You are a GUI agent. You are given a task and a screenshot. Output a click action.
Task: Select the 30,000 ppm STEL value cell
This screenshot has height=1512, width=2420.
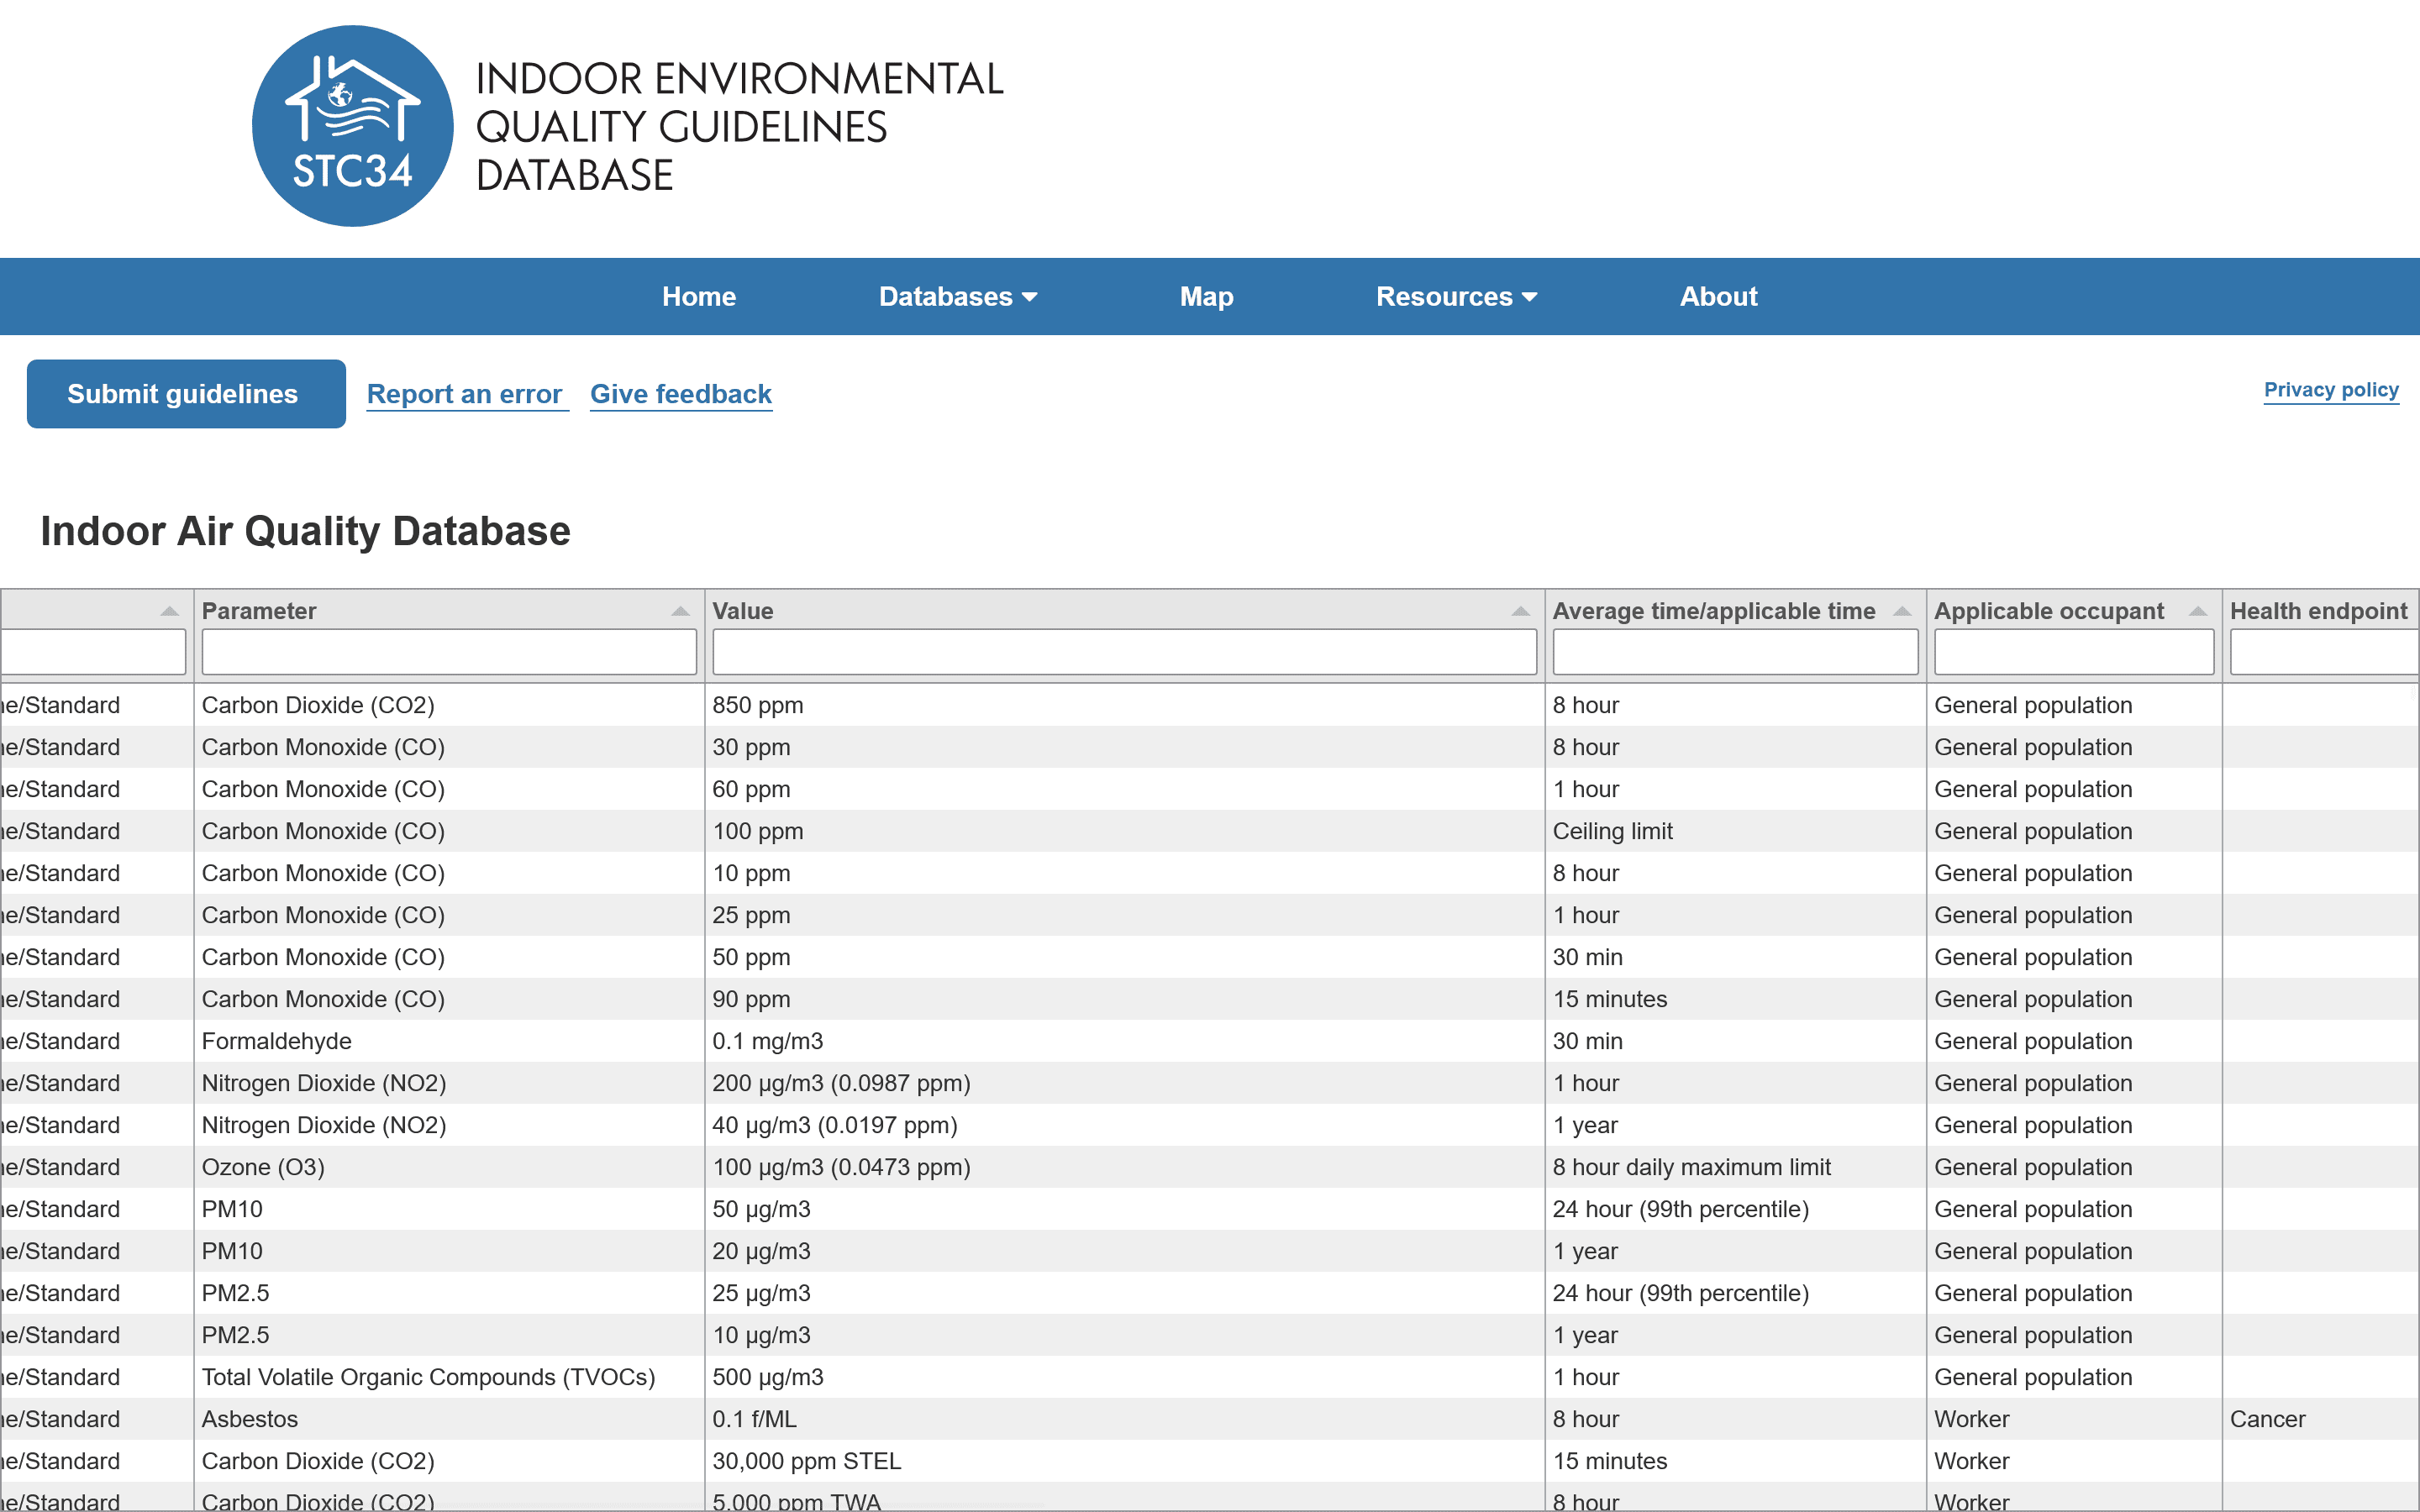pos(1124,1461)
